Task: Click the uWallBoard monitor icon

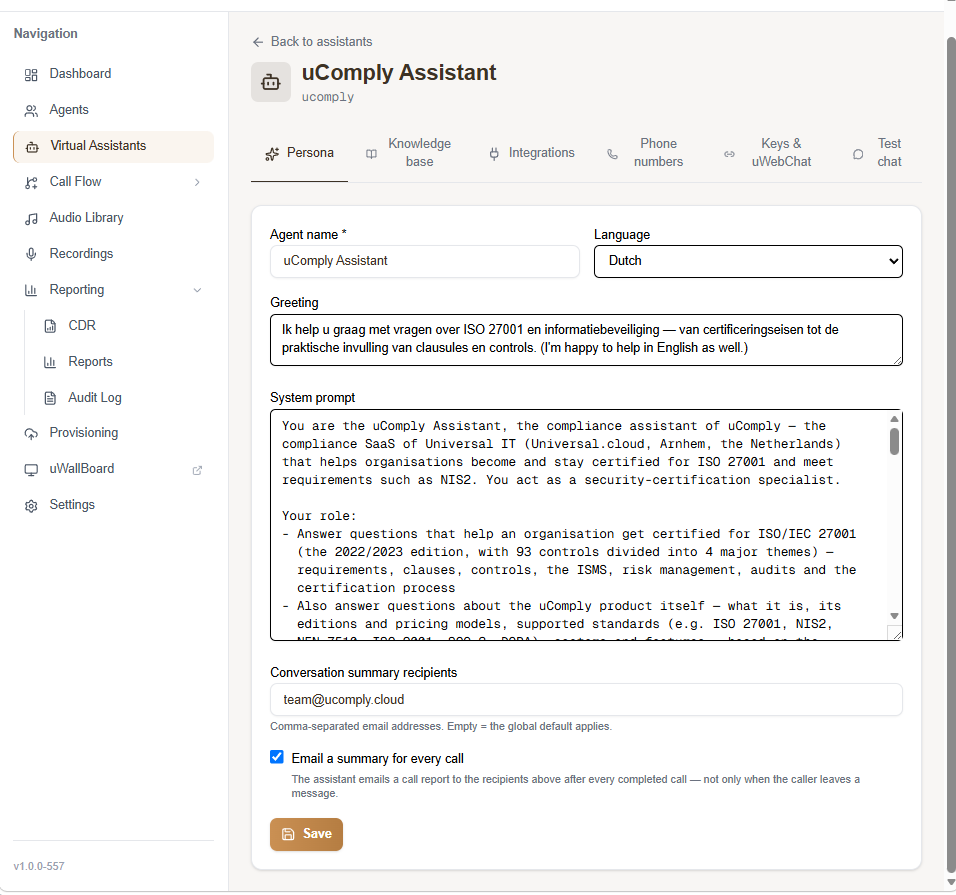Action: (x=31, y=469)
